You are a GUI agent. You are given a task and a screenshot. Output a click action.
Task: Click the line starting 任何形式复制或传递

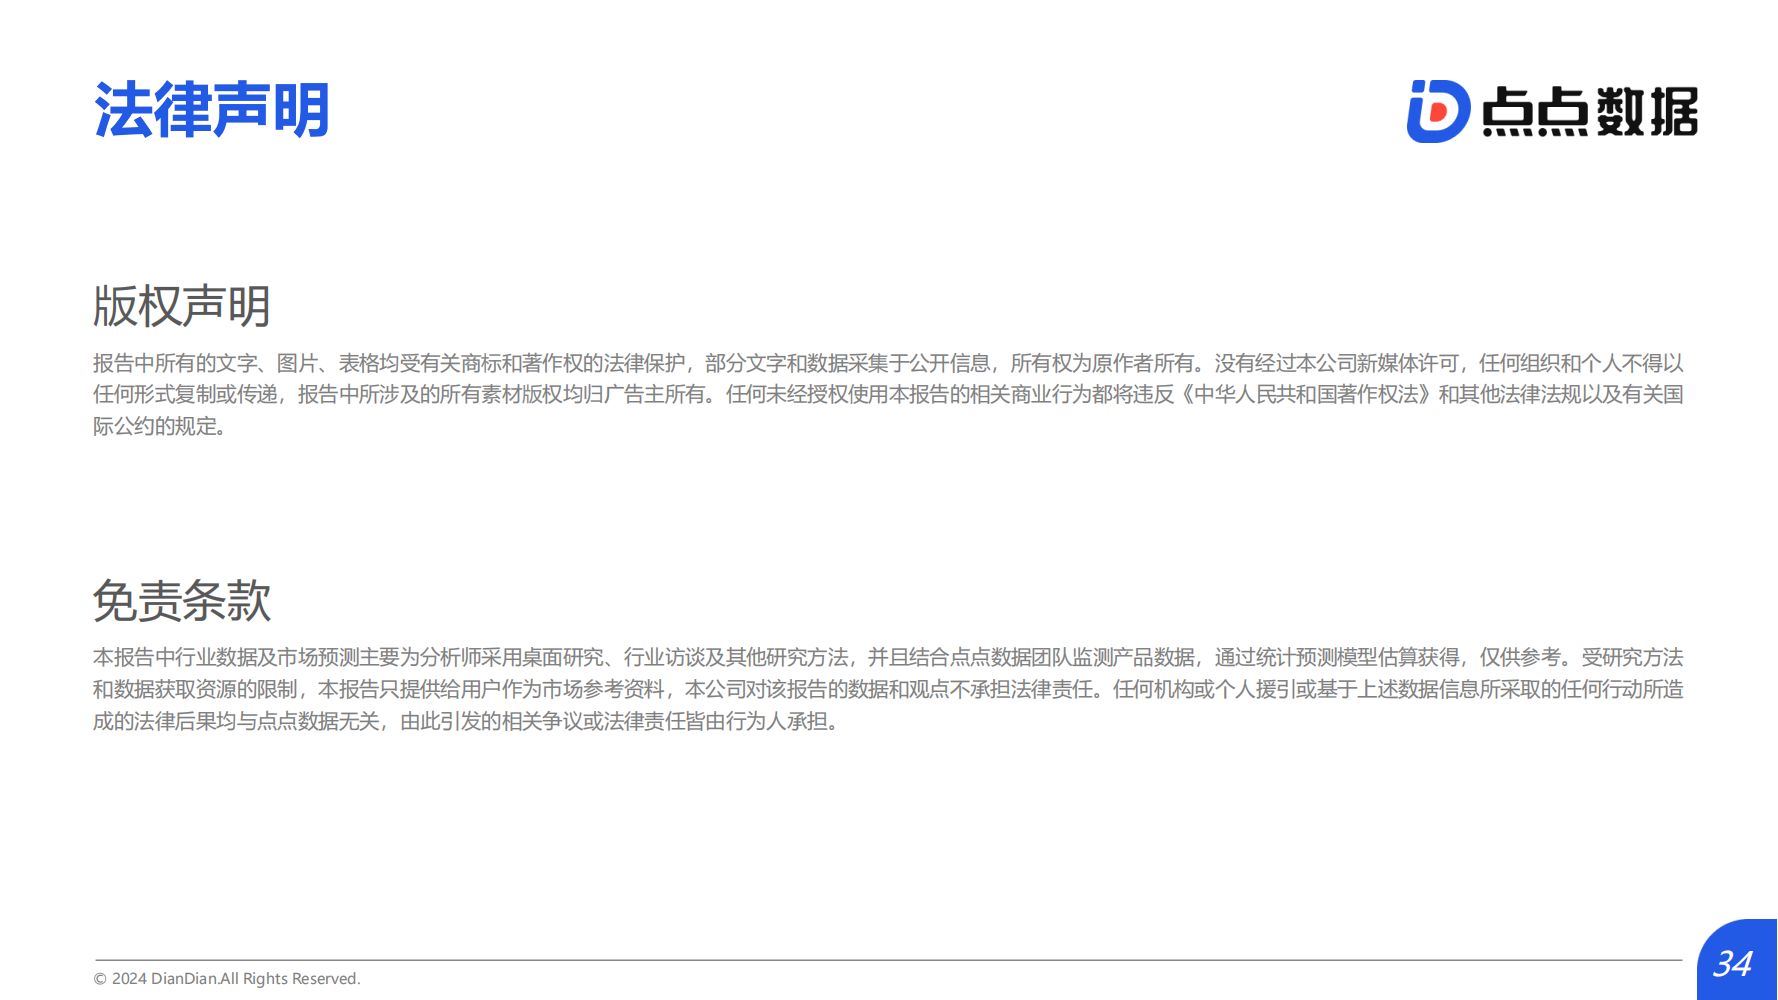click(x=888, y=395)
